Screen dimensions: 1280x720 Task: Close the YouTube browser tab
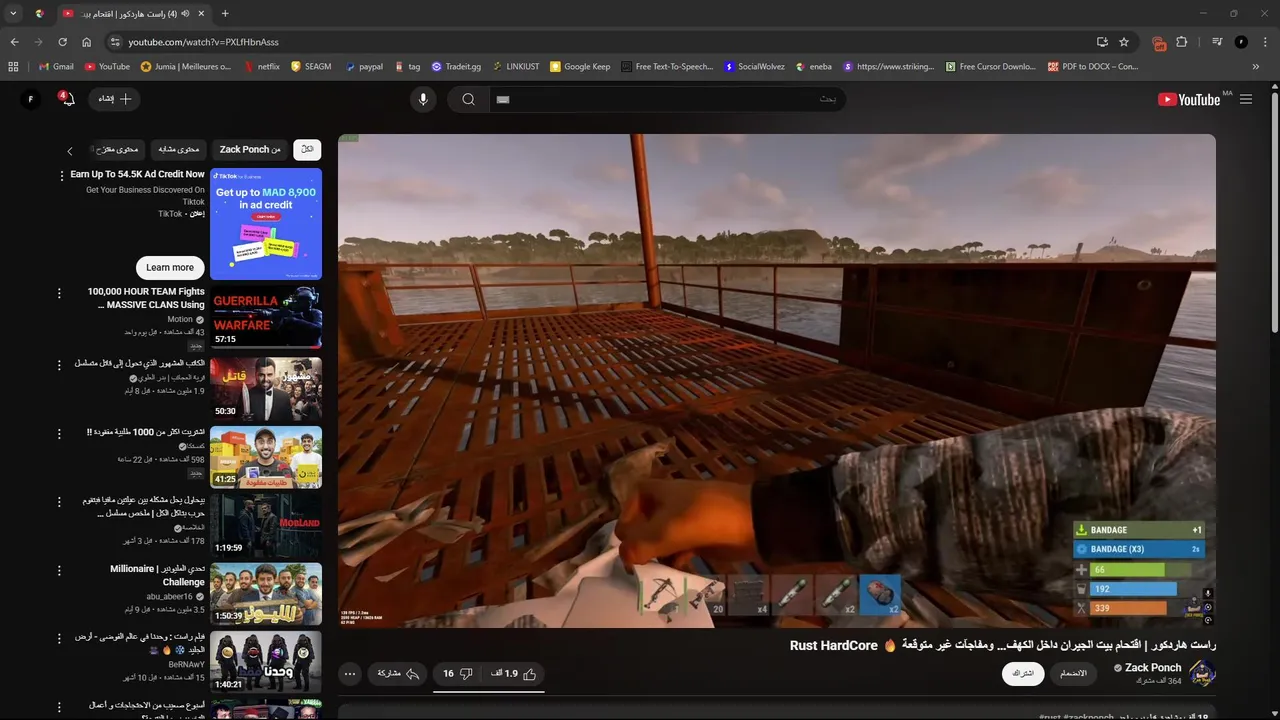click(201, 14)
